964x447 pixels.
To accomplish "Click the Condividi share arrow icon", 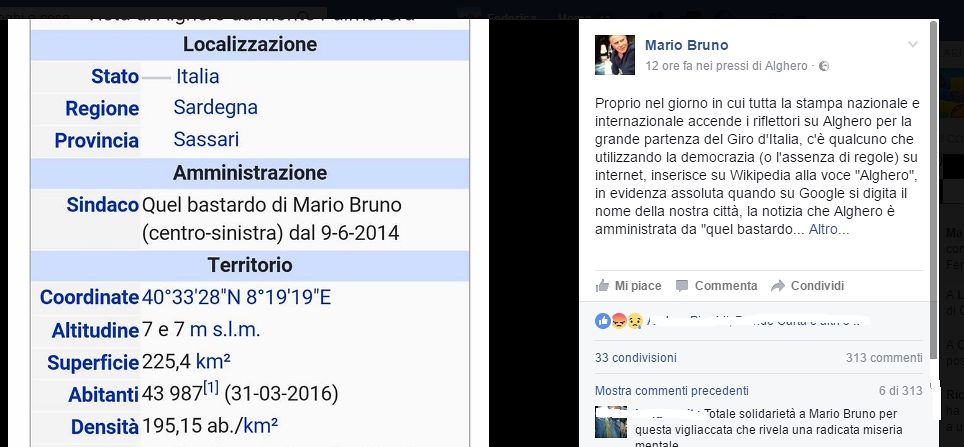I will pos(778,286).
